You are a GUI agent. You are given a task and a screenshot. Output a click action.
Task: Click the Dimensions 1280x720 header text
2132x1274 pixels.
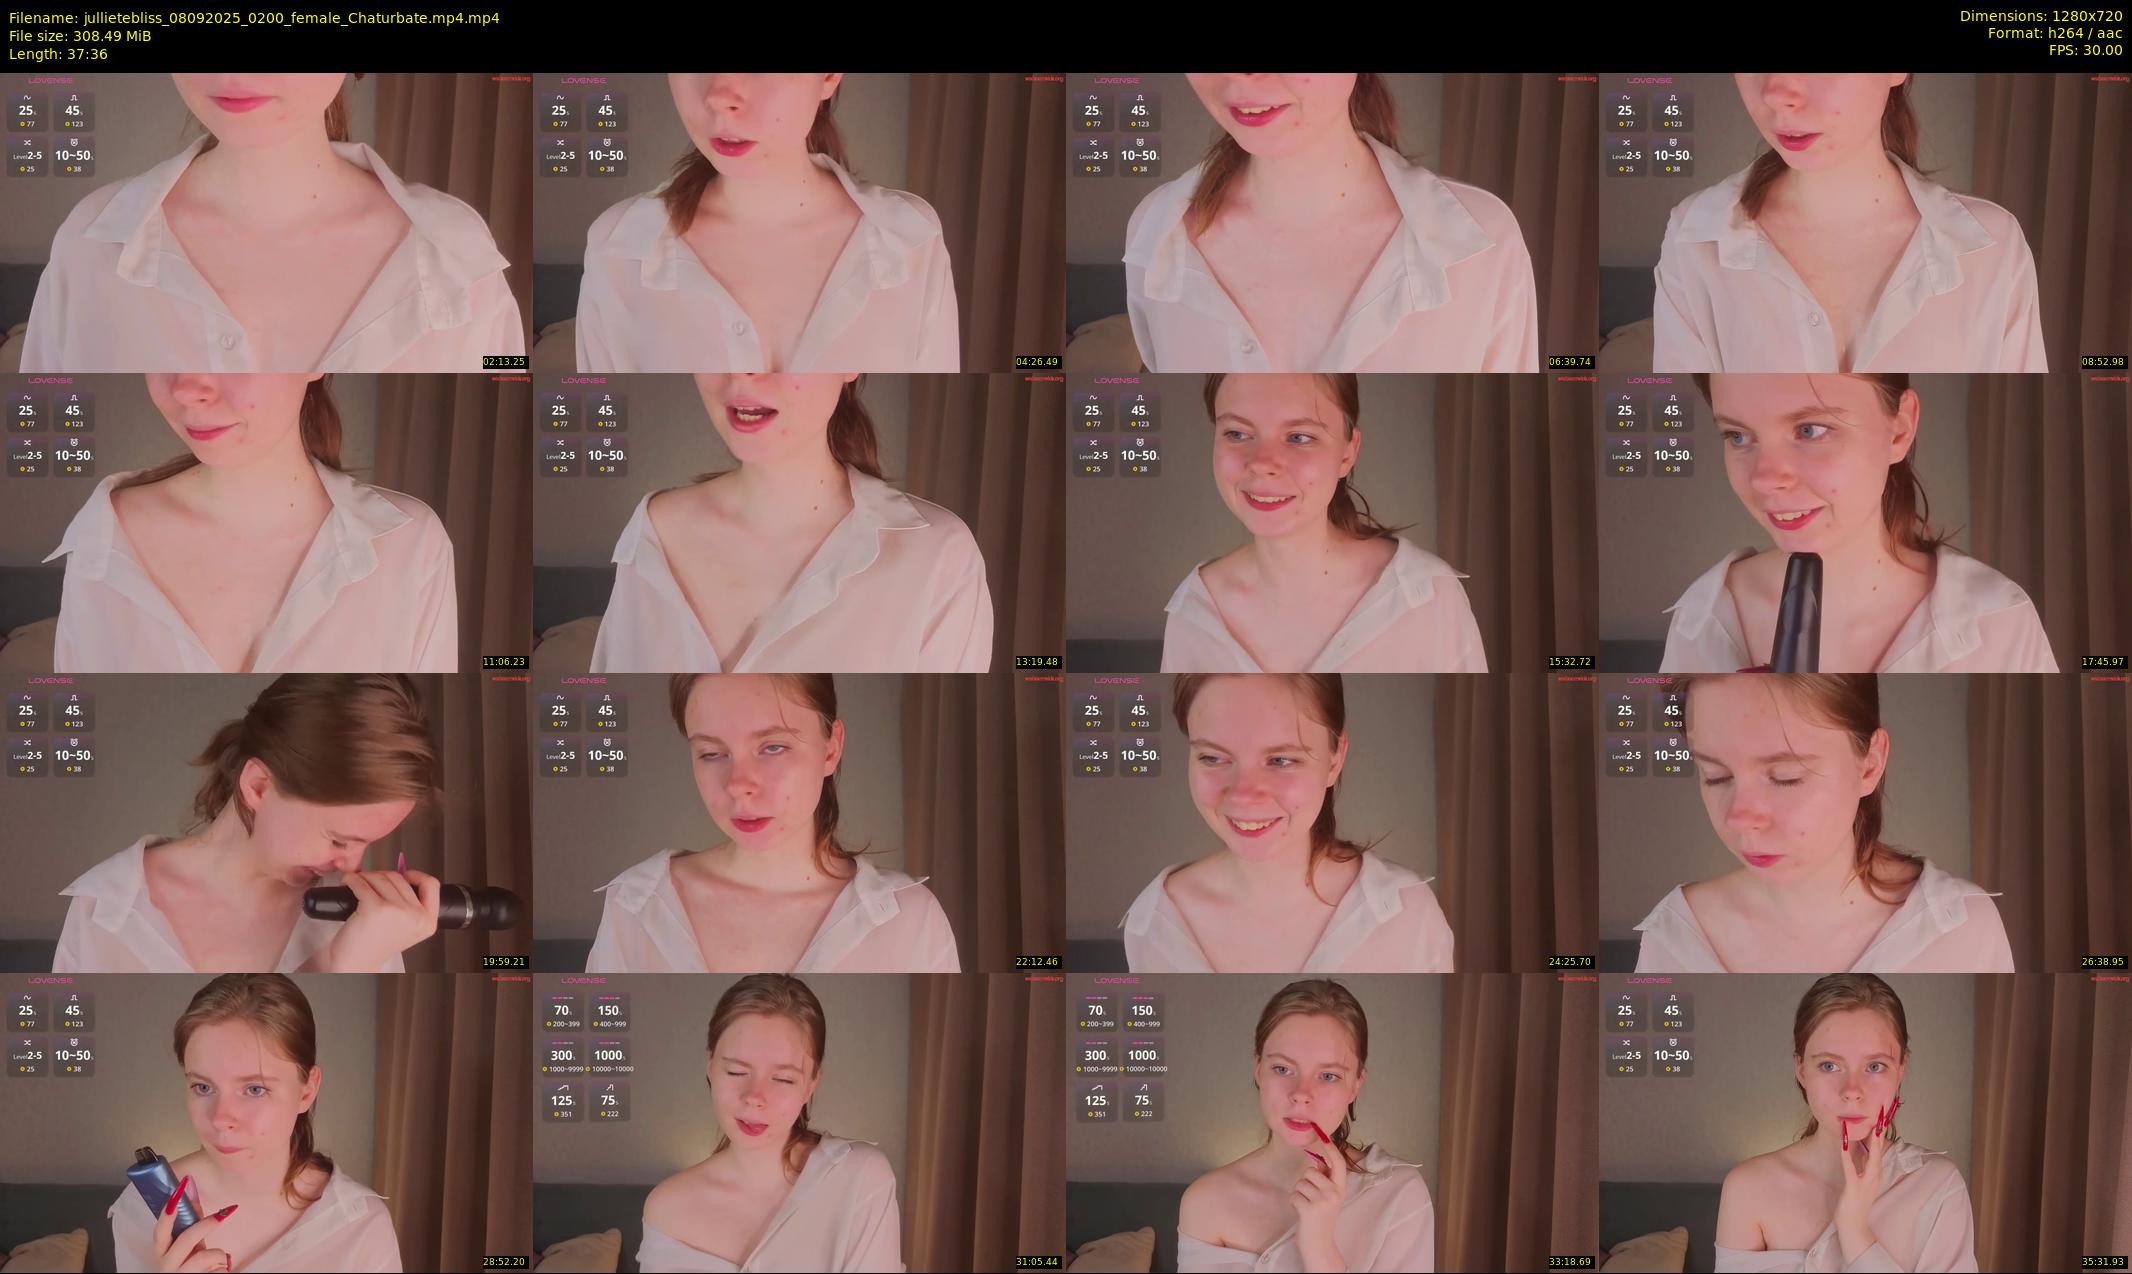pos(2040,16)
